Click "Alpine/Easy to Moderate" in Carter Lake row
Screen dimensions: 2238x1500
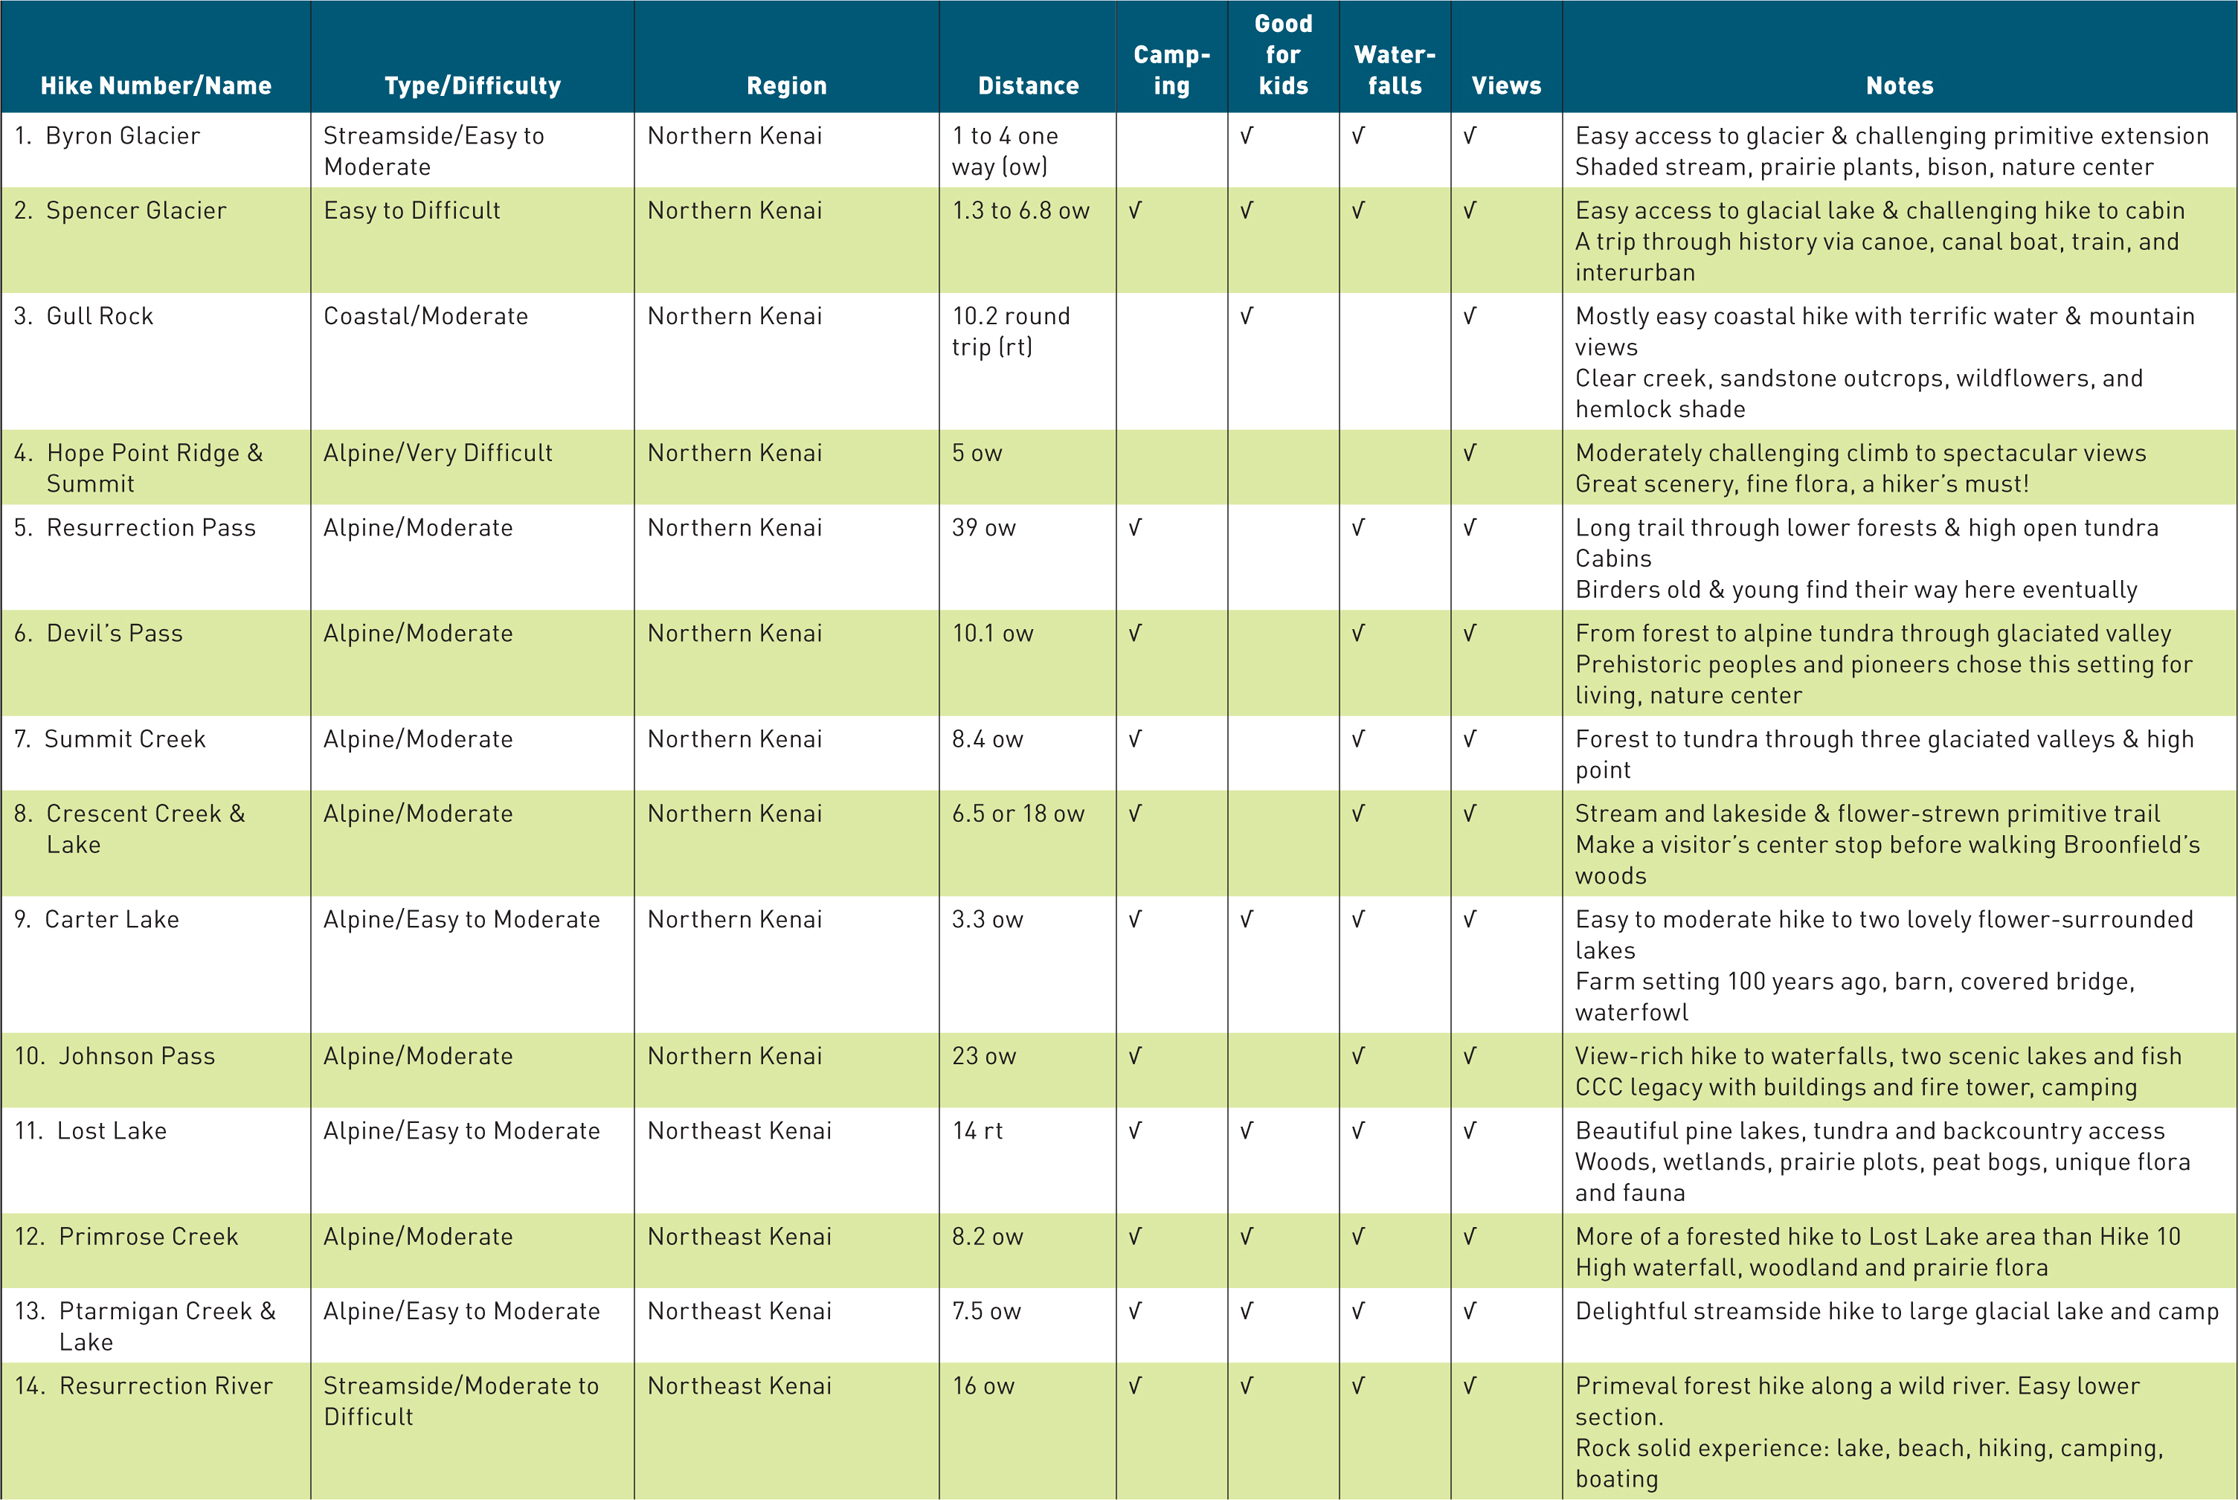point(462,920)
